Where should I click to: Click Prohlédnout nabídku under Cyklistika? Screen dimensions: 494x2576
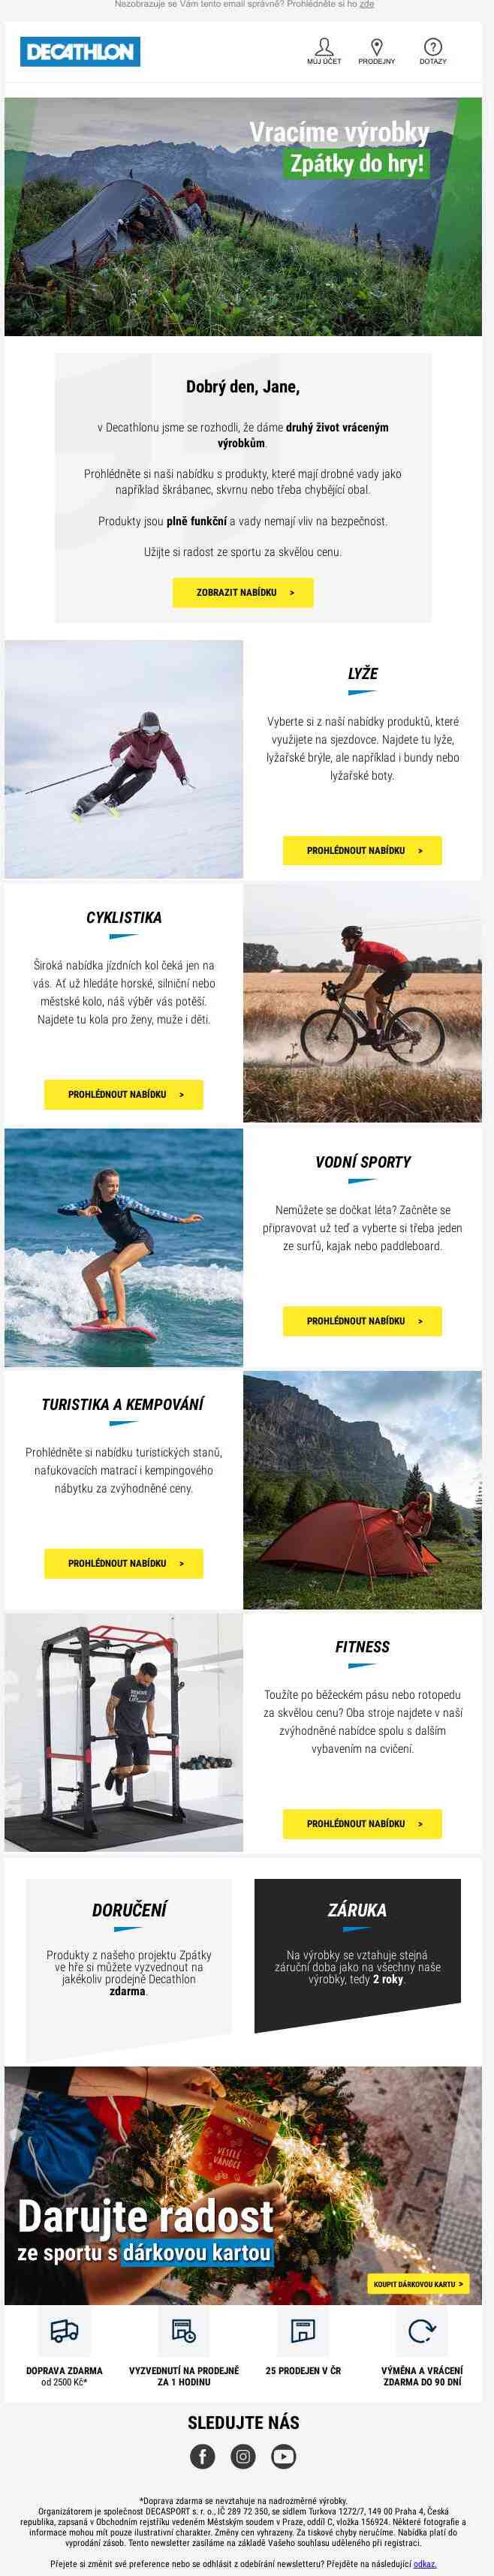tap(124, 1094)
